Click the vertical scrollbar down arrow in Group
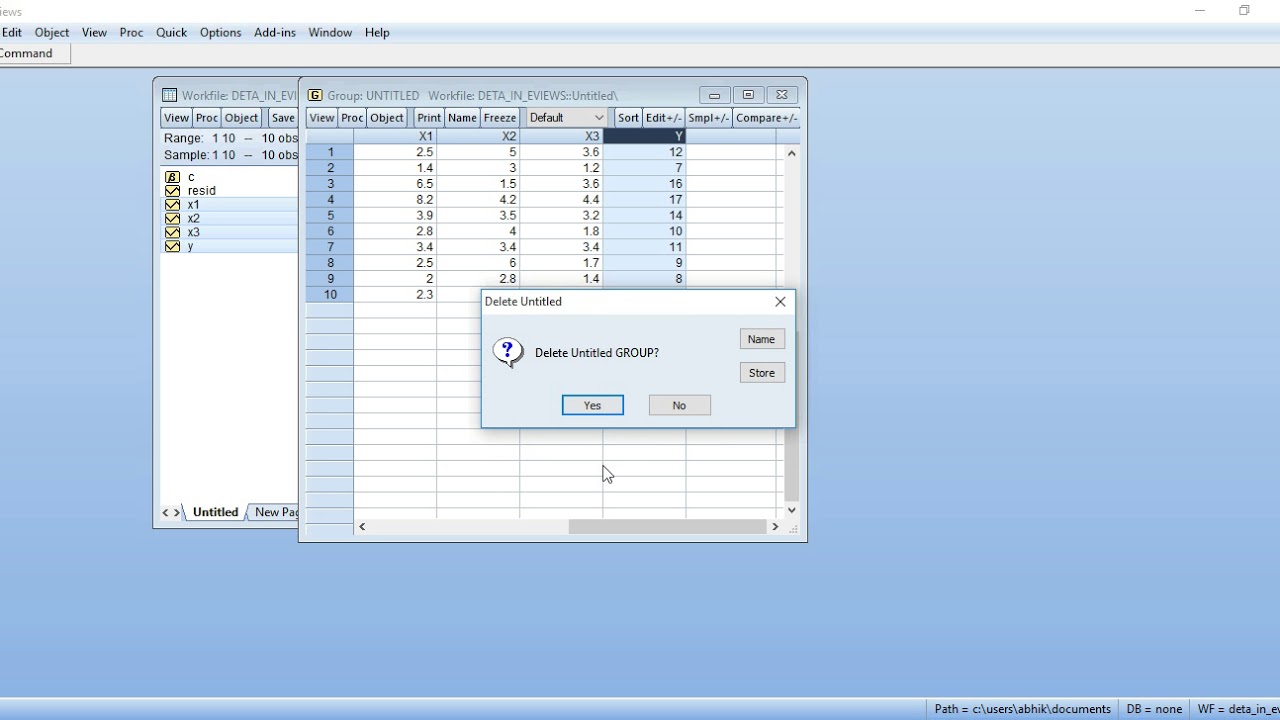The height and width of the screenshot is (720, 1280). 791,510
